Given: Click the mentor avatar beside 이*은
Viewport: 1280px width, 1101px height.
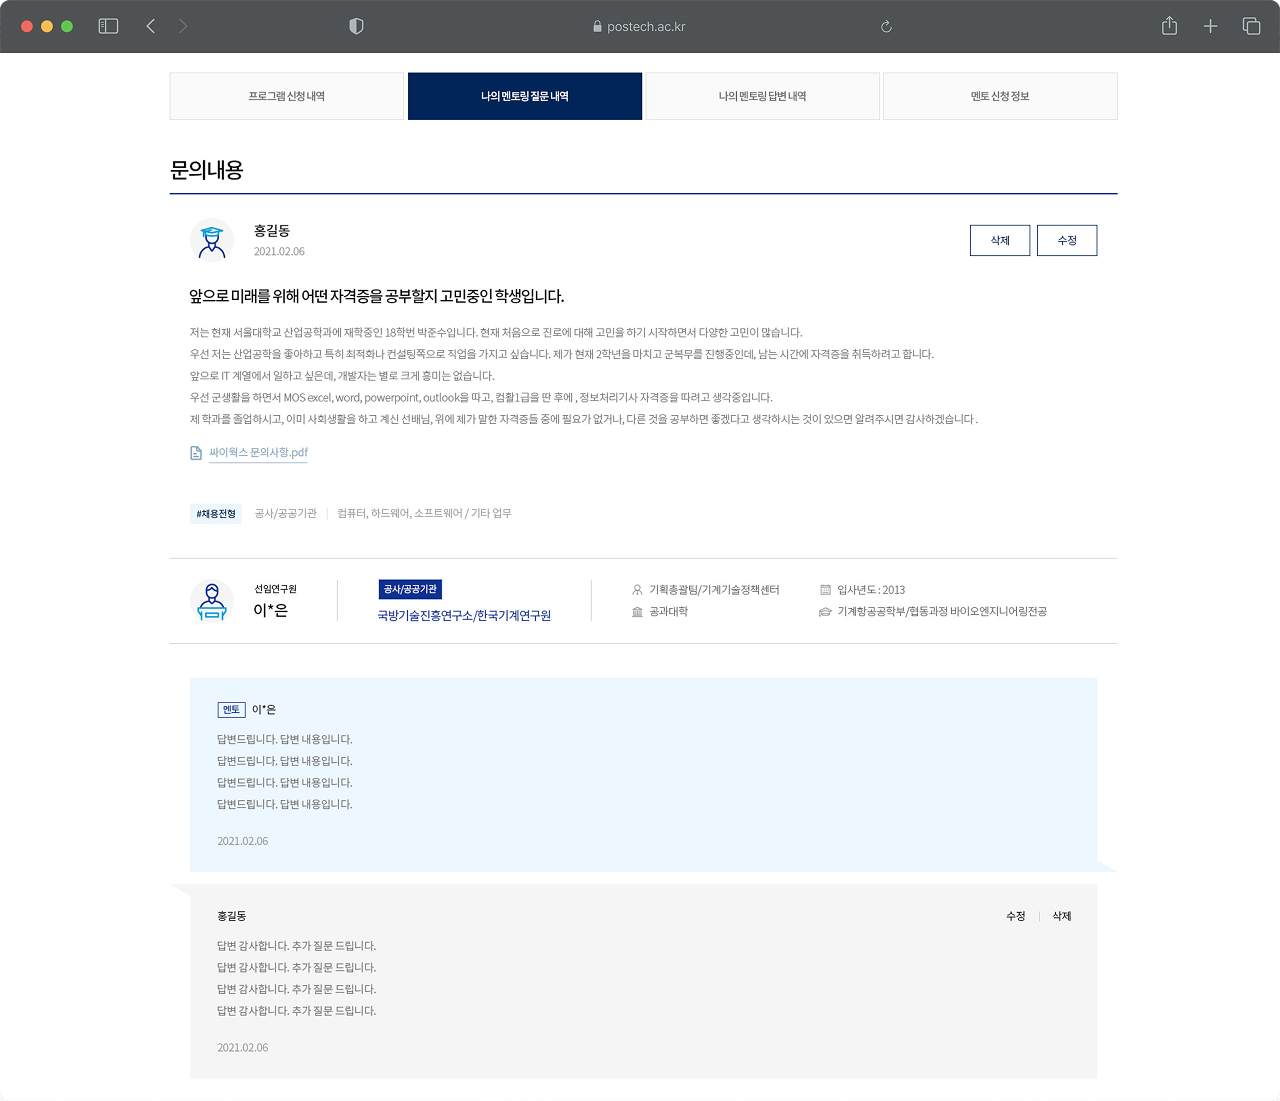Looking at the screenshot, I should (212, 601).
